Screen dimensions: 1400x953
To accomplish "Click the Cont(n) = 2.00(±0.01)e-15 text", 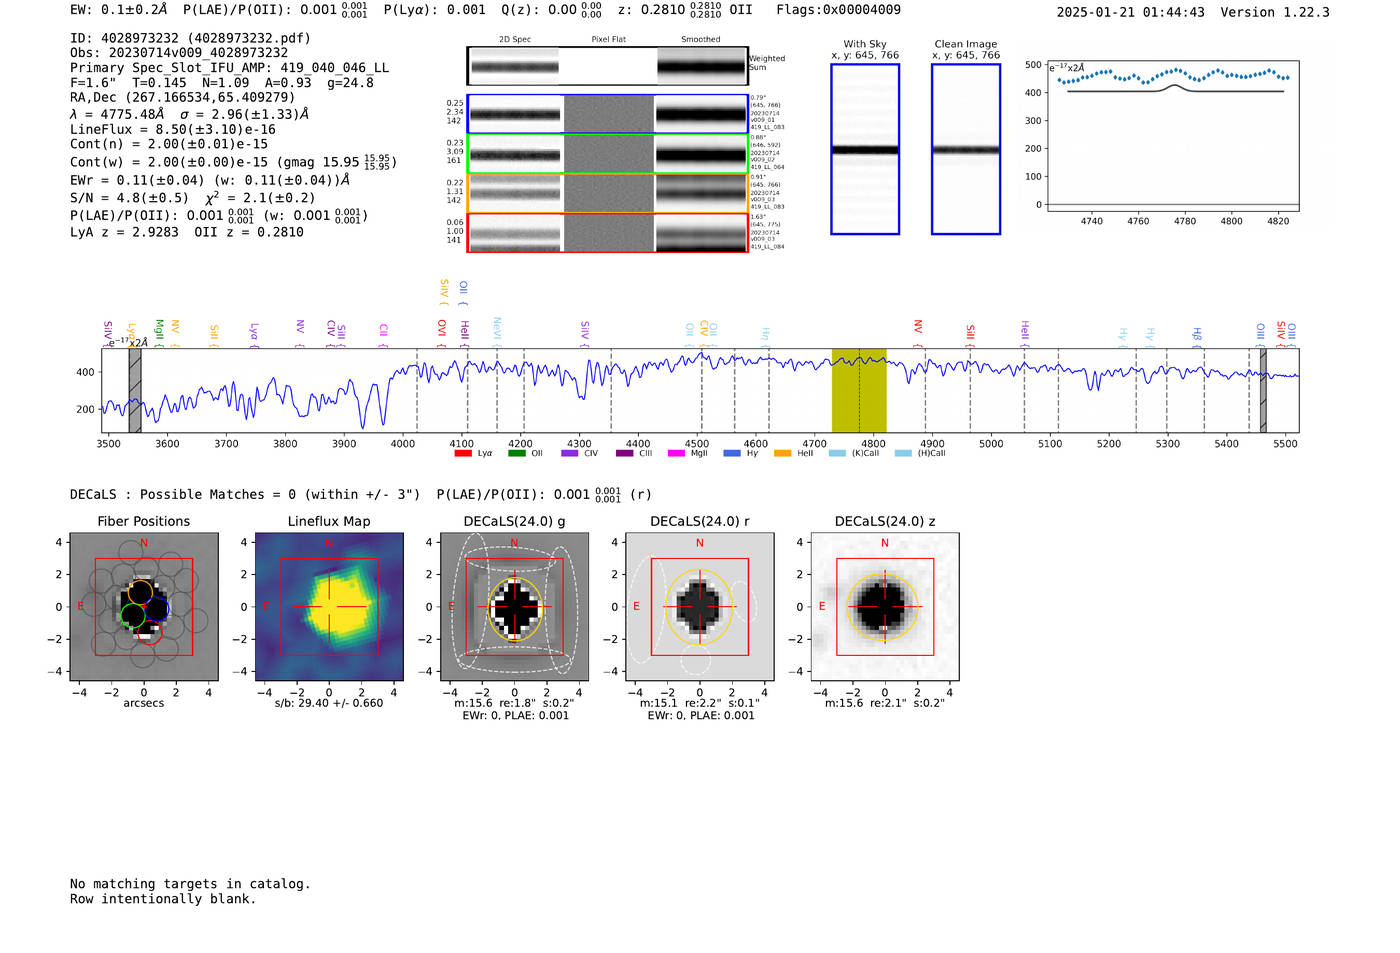I will (x=169, y=144).
